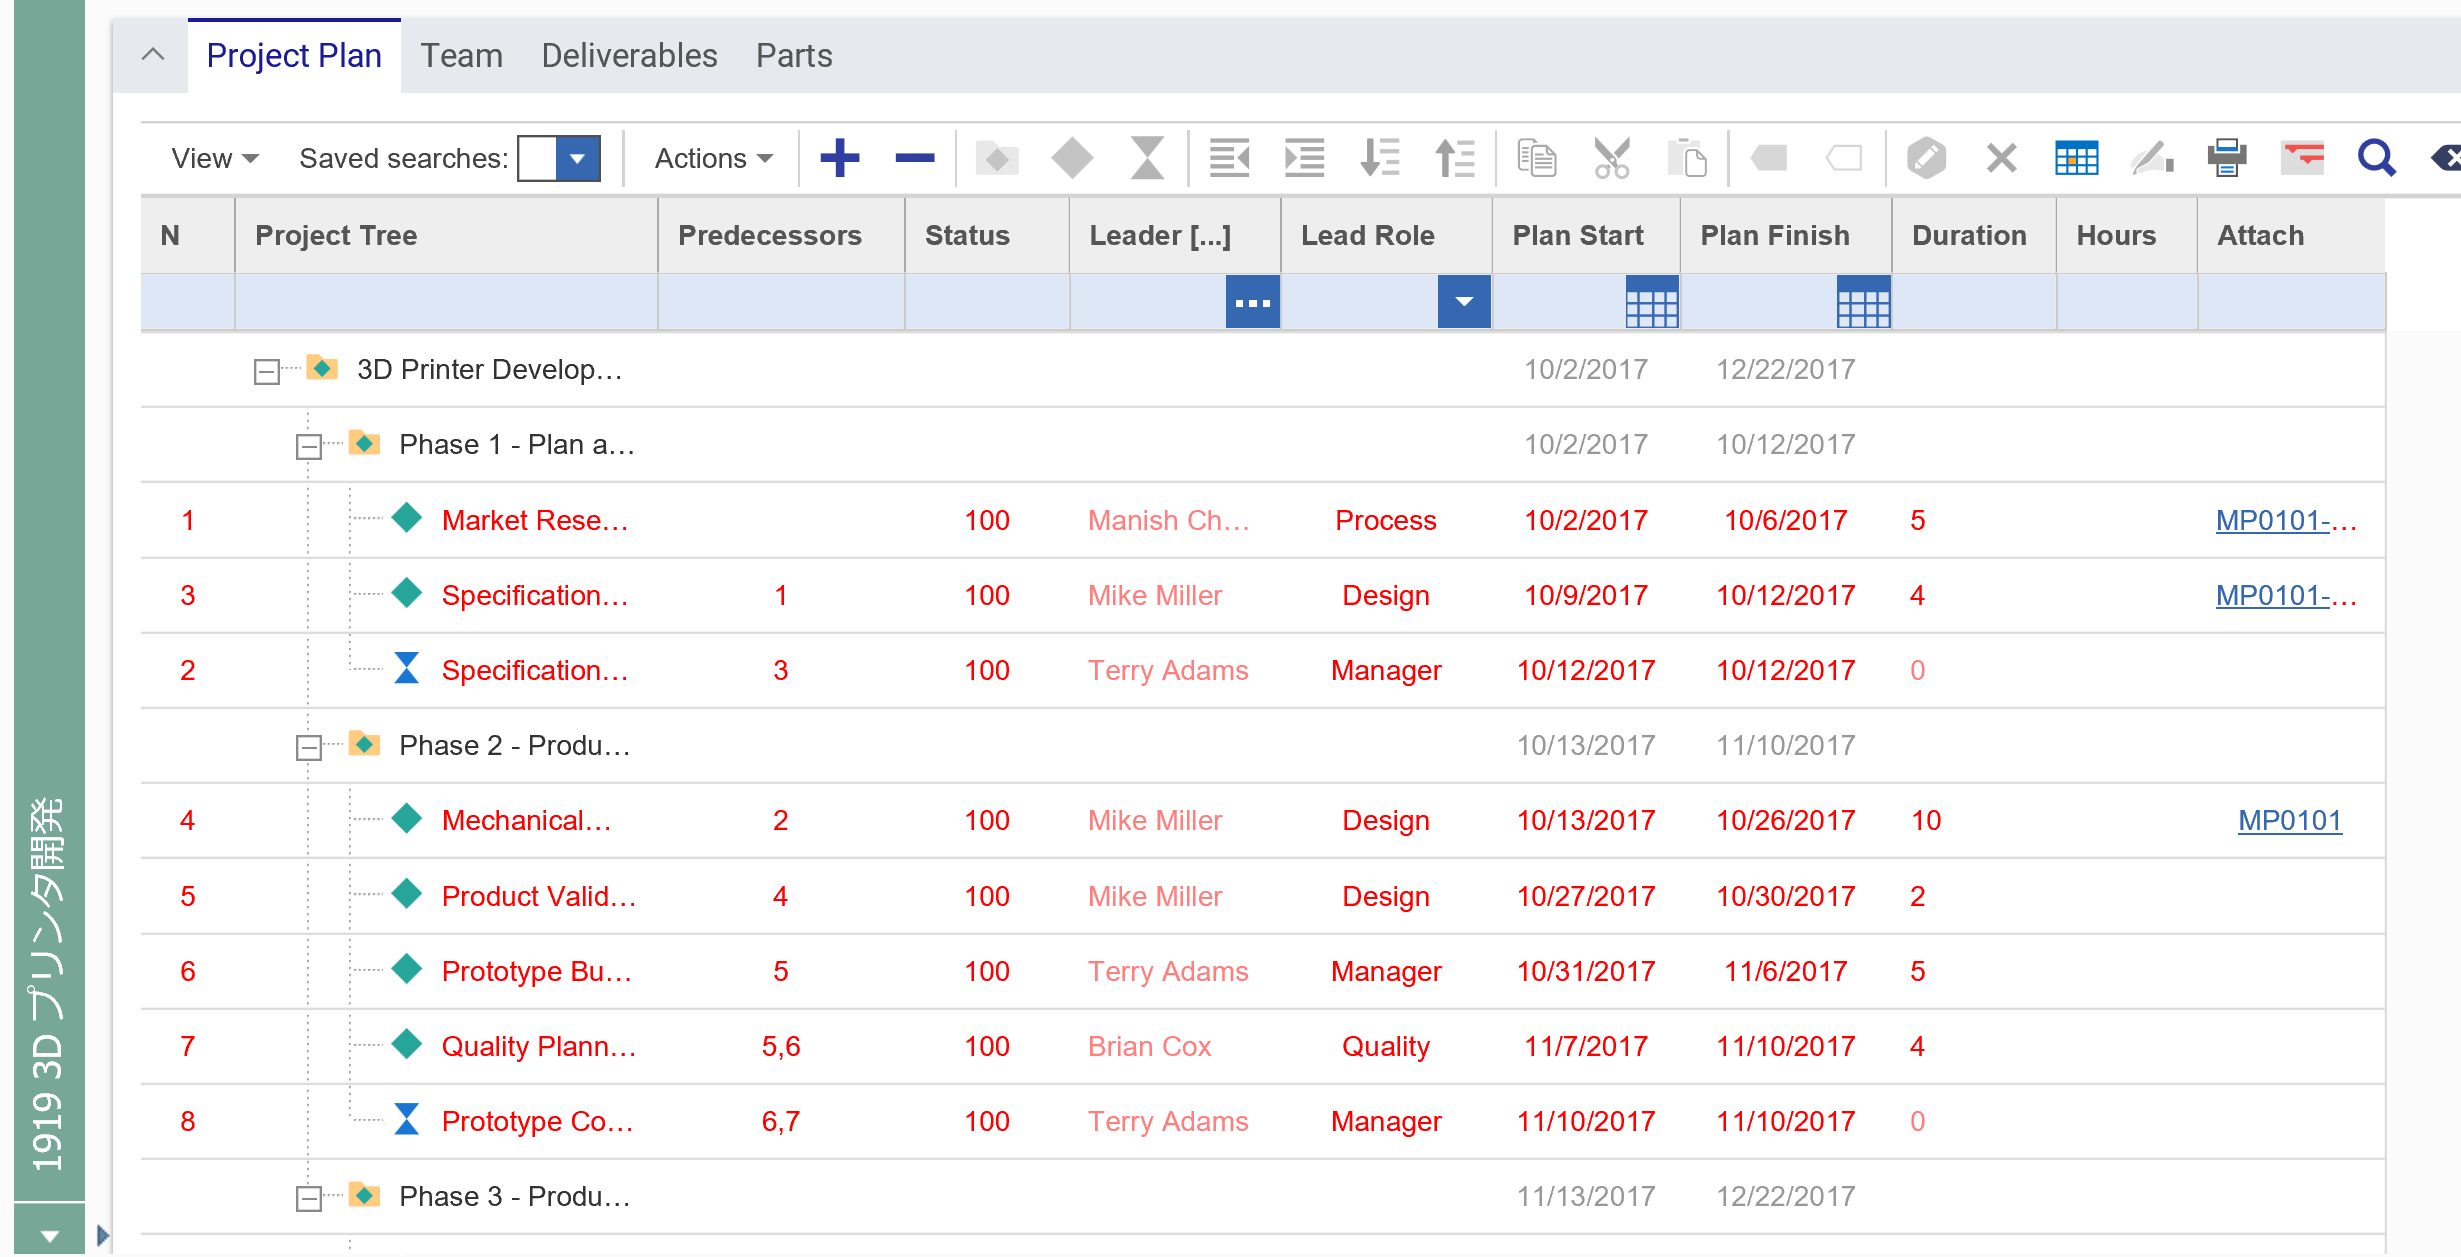Switch to the Team tab
The height and width of the screenshot is (1257, 2461).
(462, 55)
